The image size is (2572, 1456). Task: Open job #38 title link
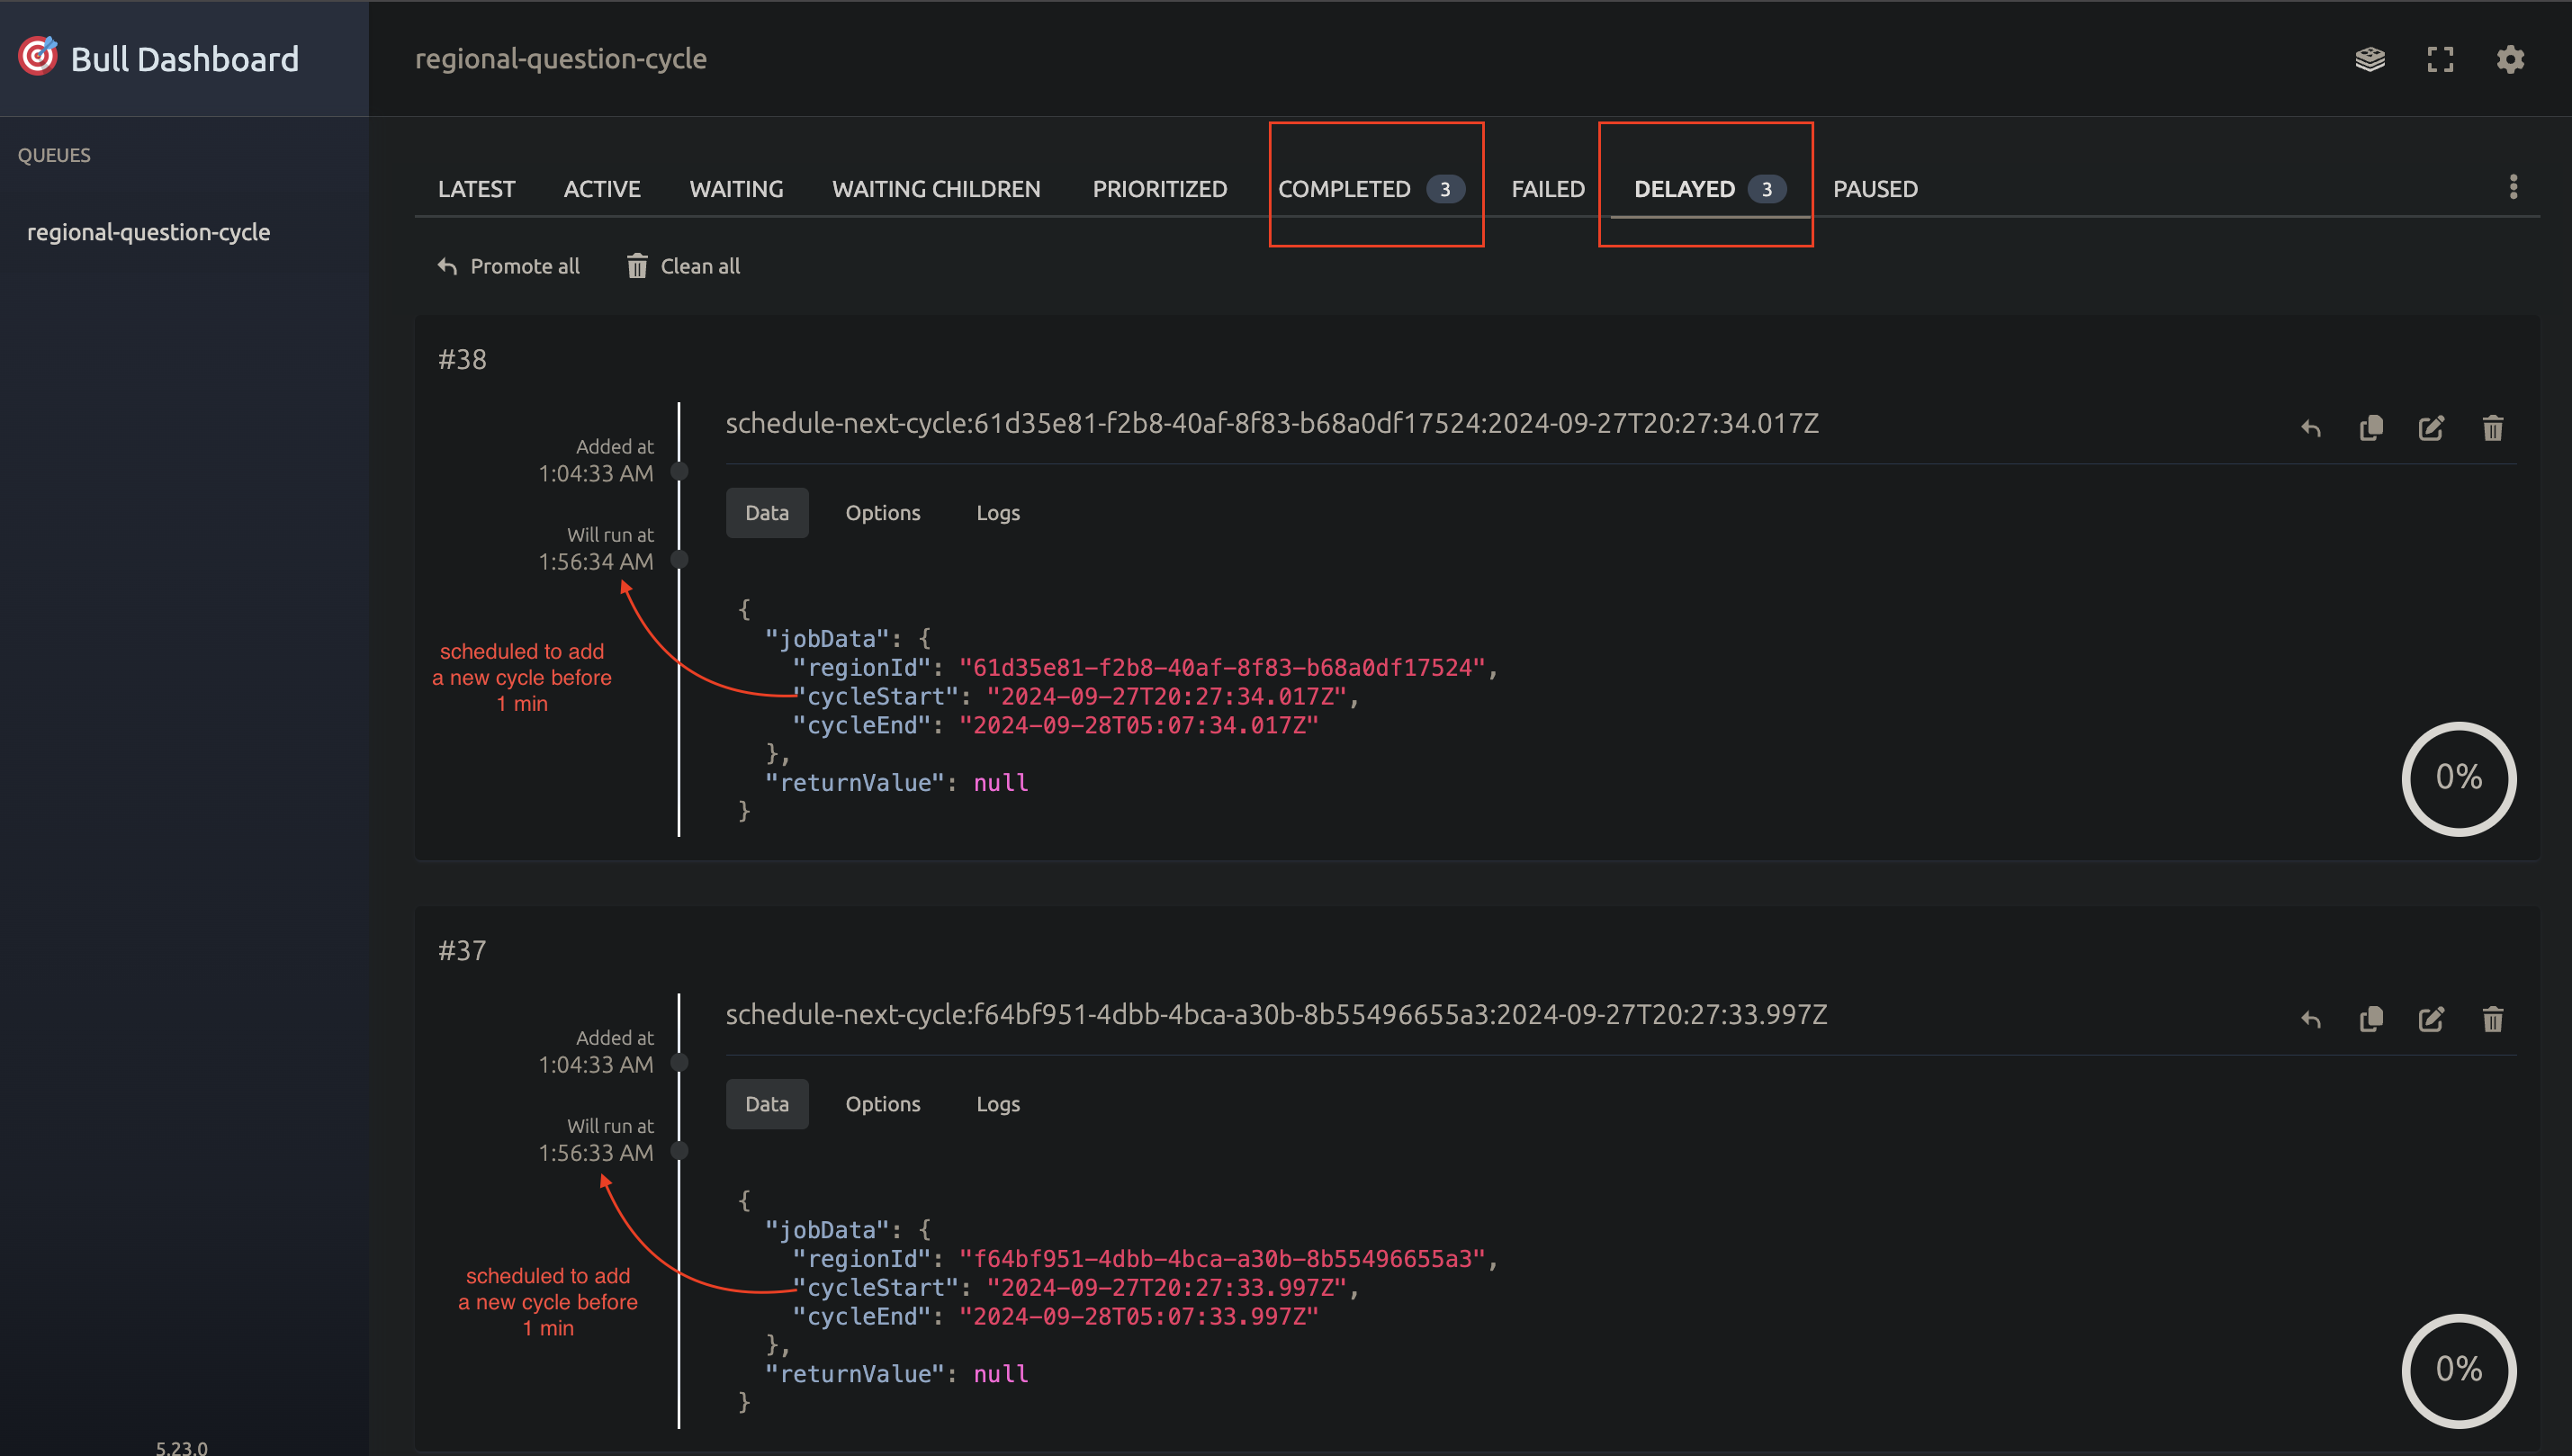pos(1271,424)
